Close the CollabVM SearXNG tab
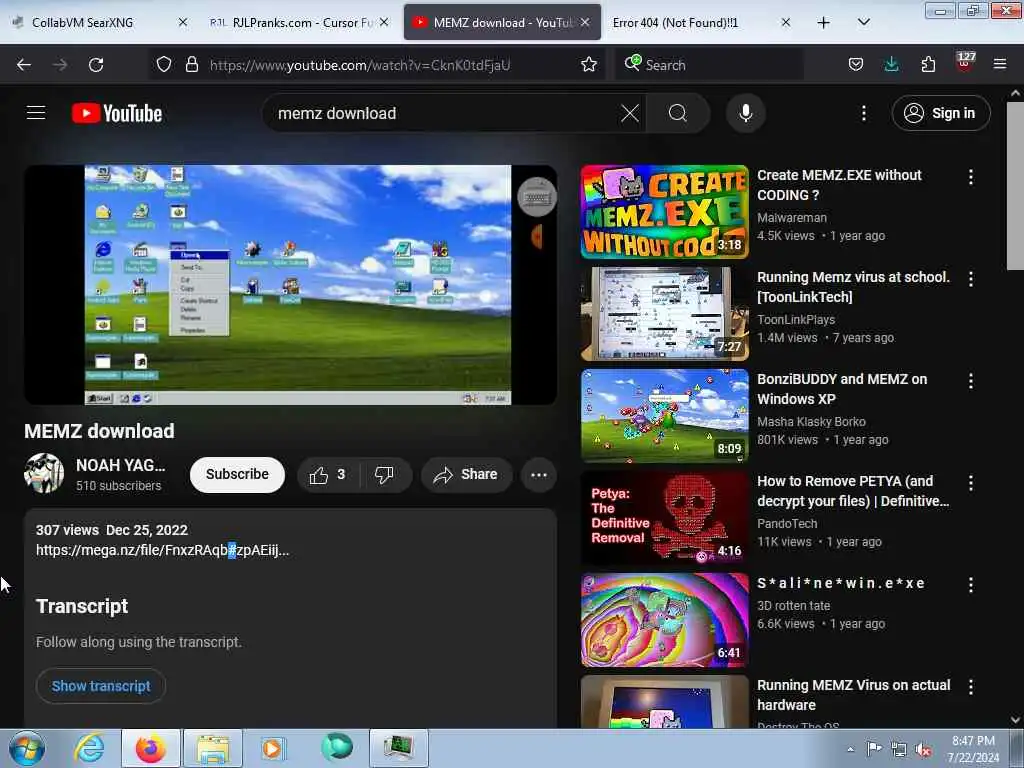 (x=183, y=22)
